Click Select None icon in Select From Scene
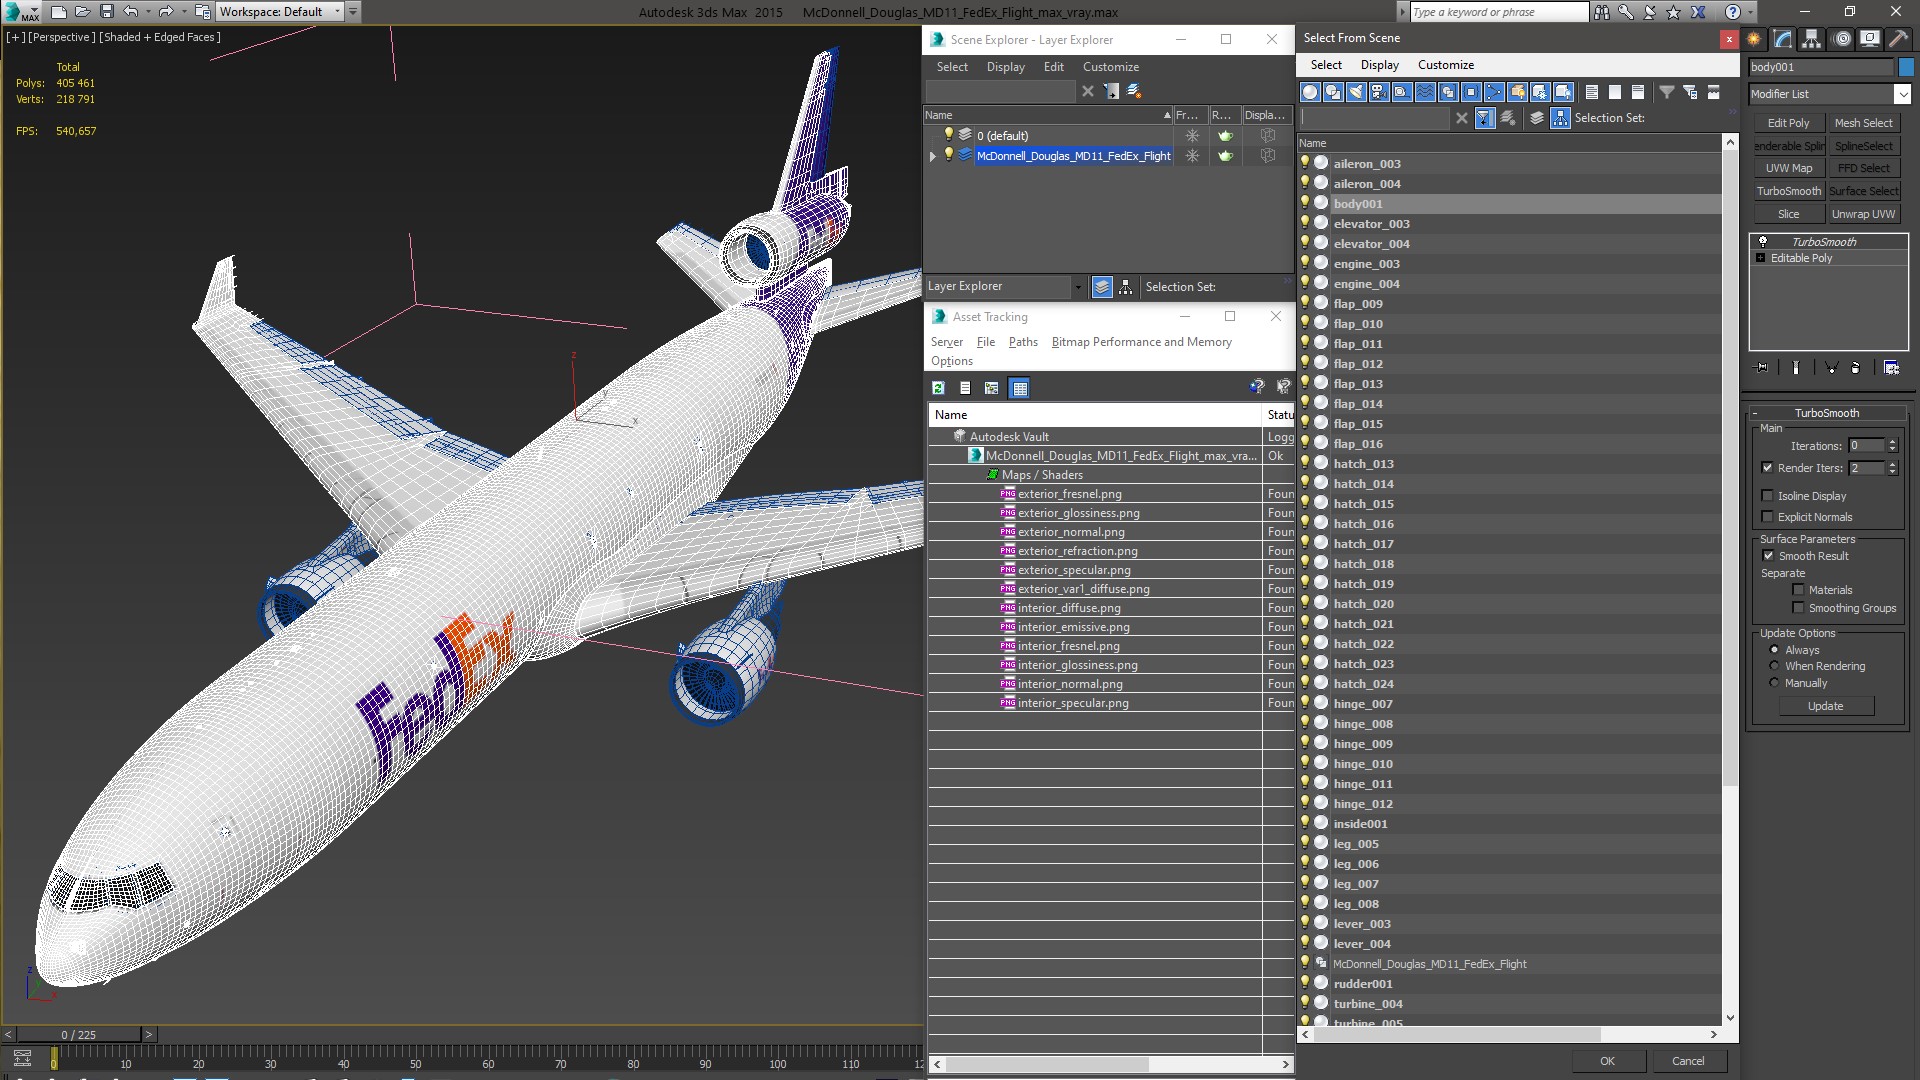1920x1080 pixels. click(1615, 92)
